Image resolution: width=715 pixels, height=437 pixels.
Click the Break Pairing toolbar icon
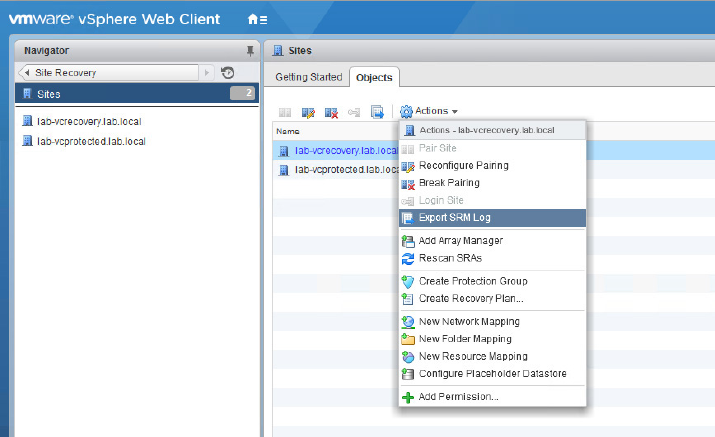[x=331, y=111]
